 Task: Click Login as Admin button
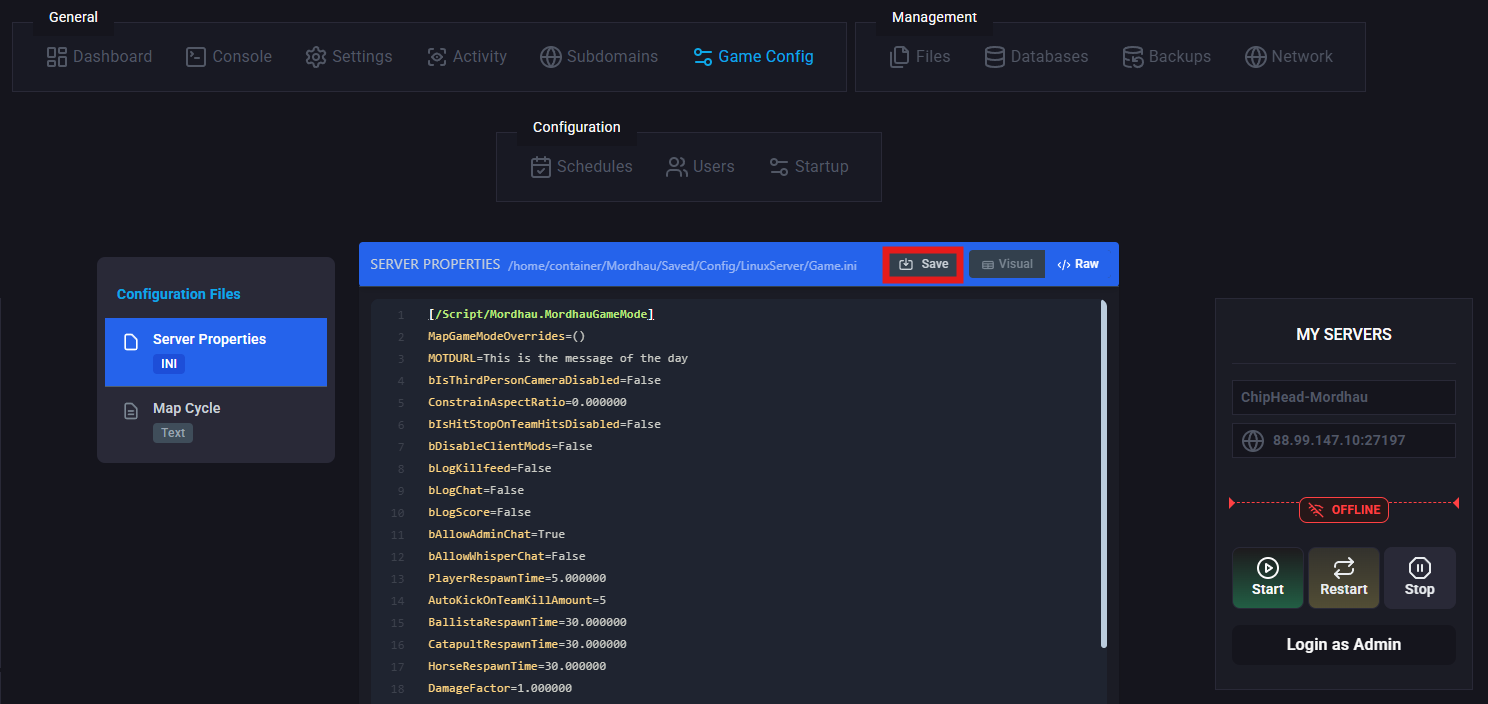pos(1344,645)
